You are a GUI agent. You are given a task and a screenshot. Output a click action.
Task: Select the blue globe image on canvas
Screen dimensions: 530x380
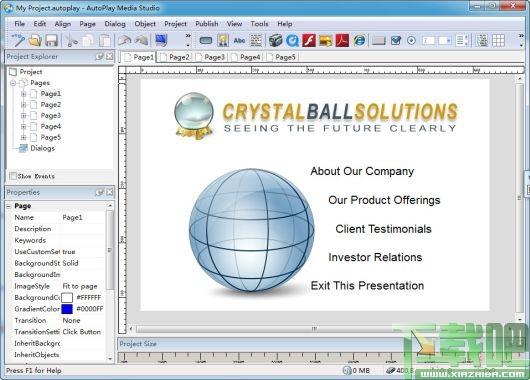251,231
